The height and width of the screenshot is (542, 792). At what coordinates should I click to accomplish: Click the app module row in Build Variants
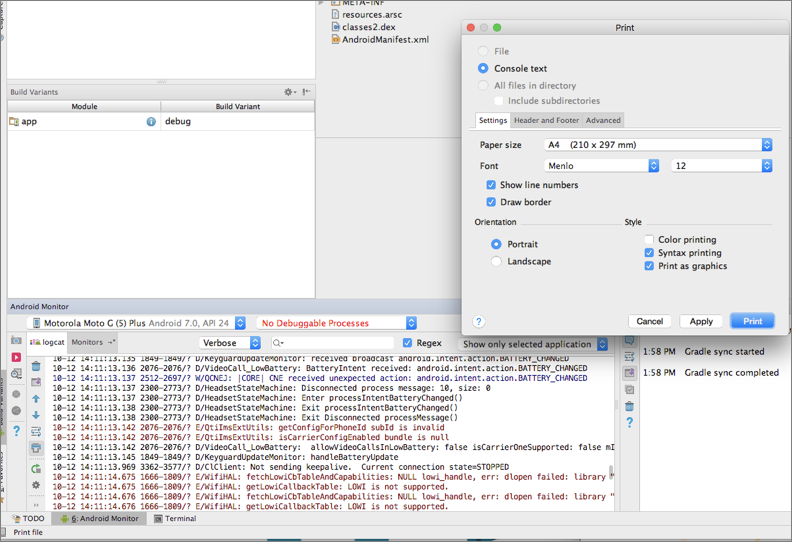pyautogui.click(x=161, y=121)
